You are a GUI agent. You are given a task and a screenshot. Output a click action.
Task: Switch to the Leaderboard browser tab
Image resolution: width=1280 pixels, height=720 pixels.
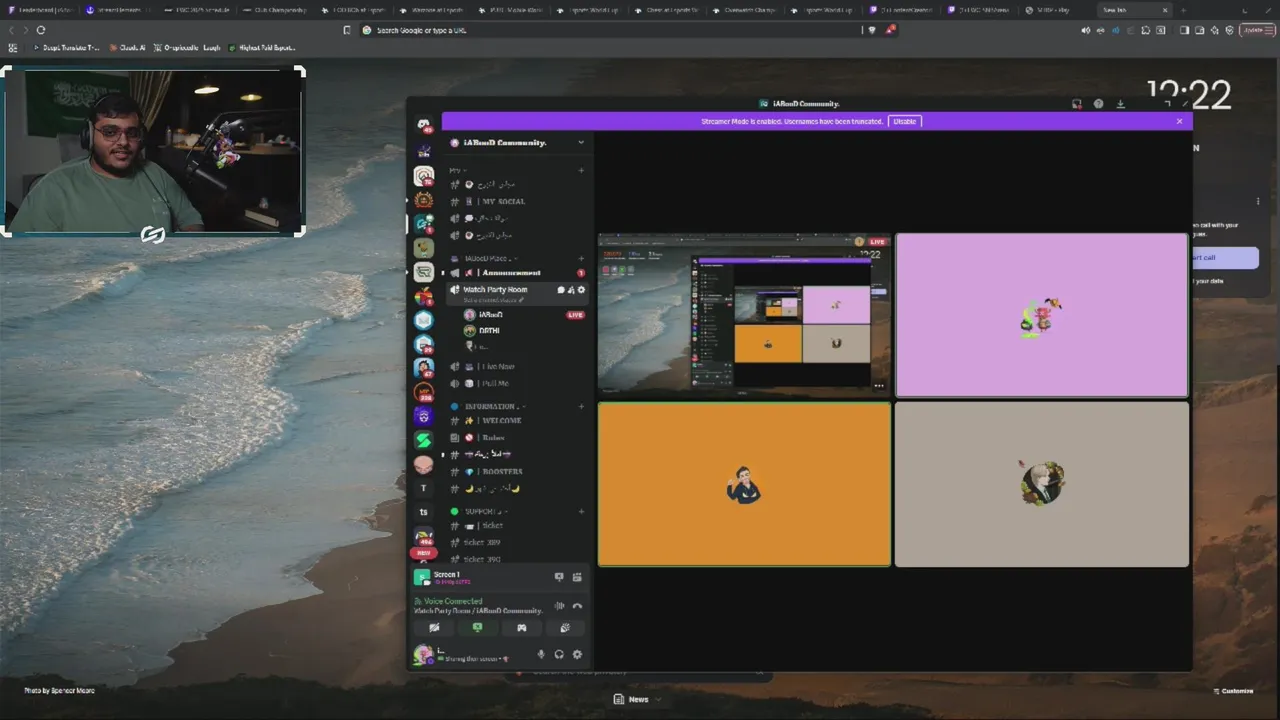41,10
